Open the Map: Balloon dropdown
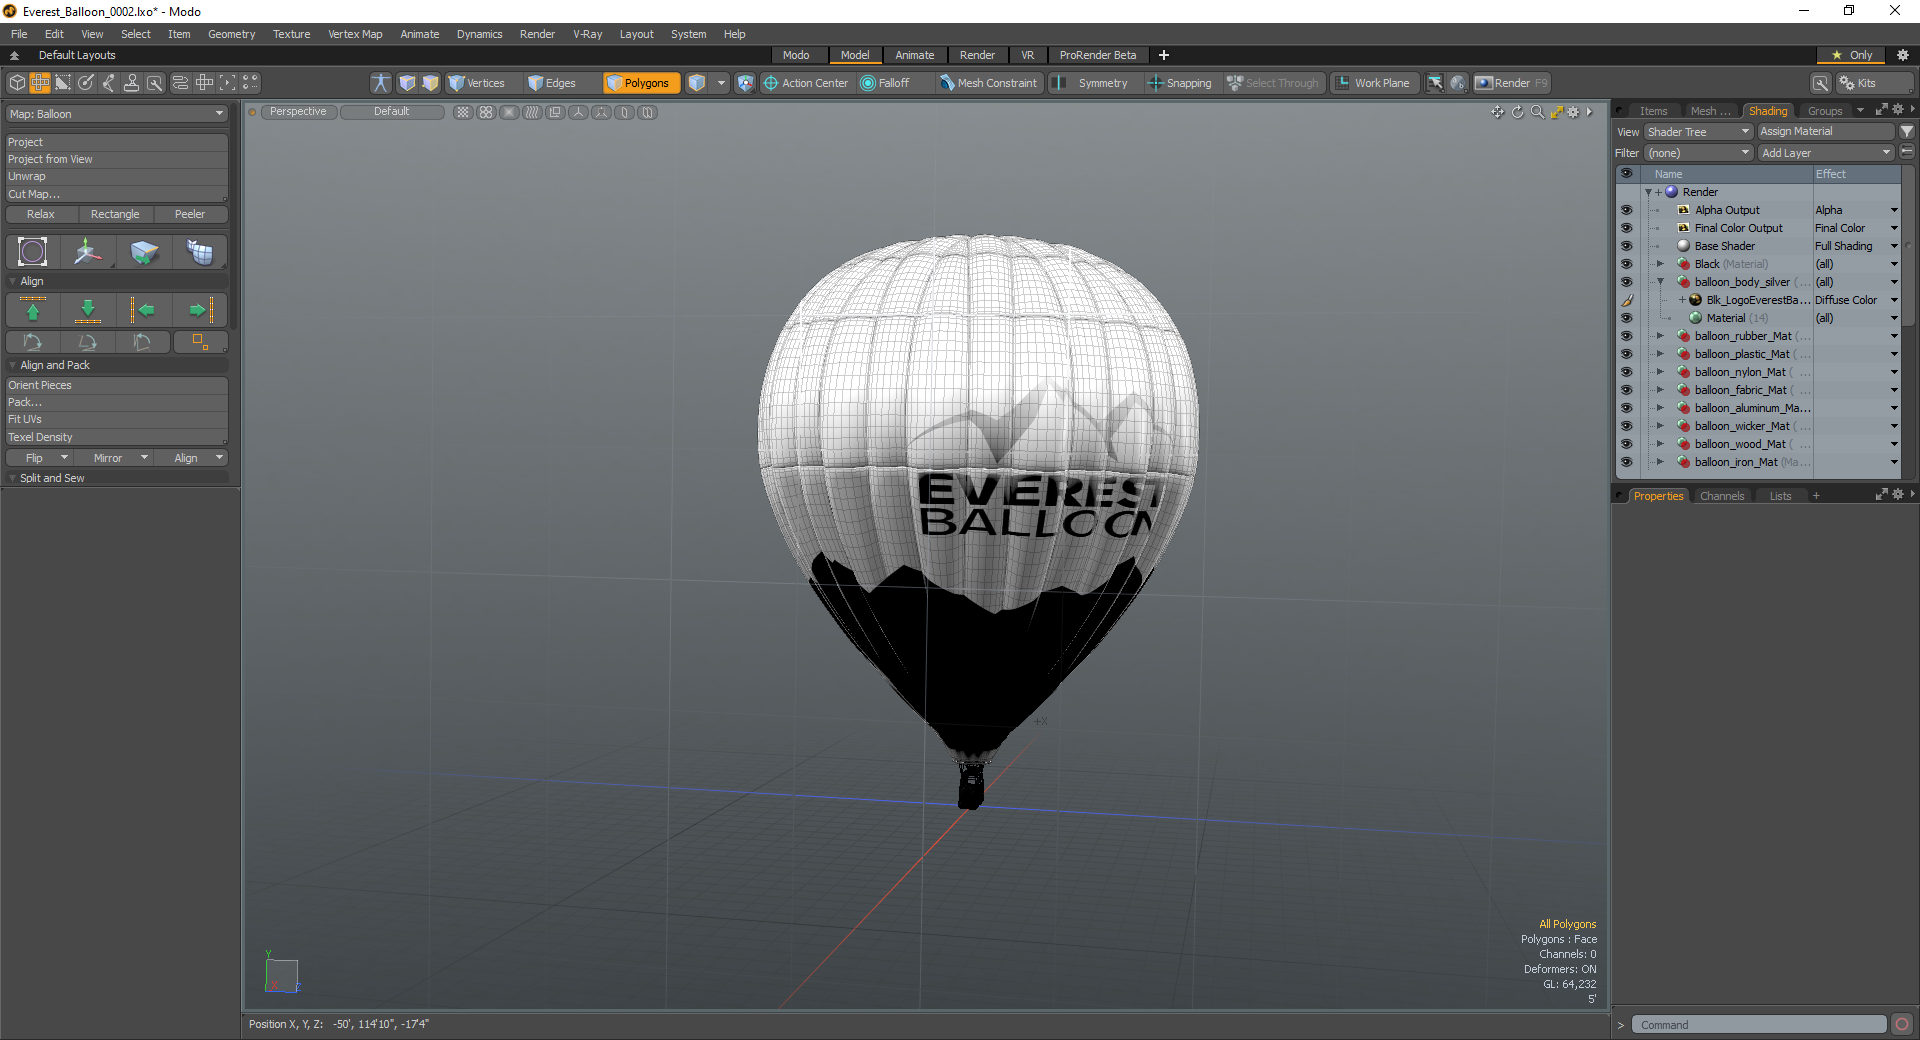The image size is (1920, 1040). [117, 114]
